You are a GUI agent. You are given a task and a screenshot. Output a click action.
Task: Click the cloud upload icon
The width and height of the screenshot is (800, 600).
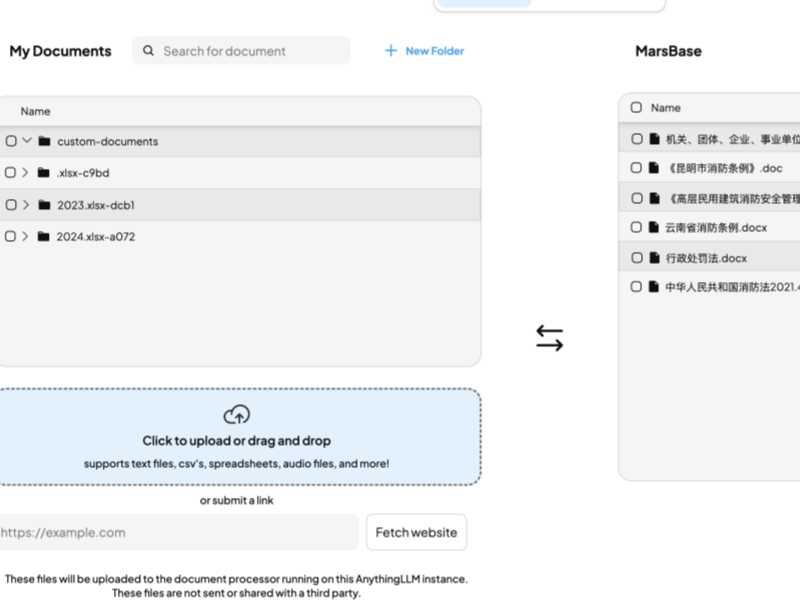pyautogui.click(x=236, y=414)
